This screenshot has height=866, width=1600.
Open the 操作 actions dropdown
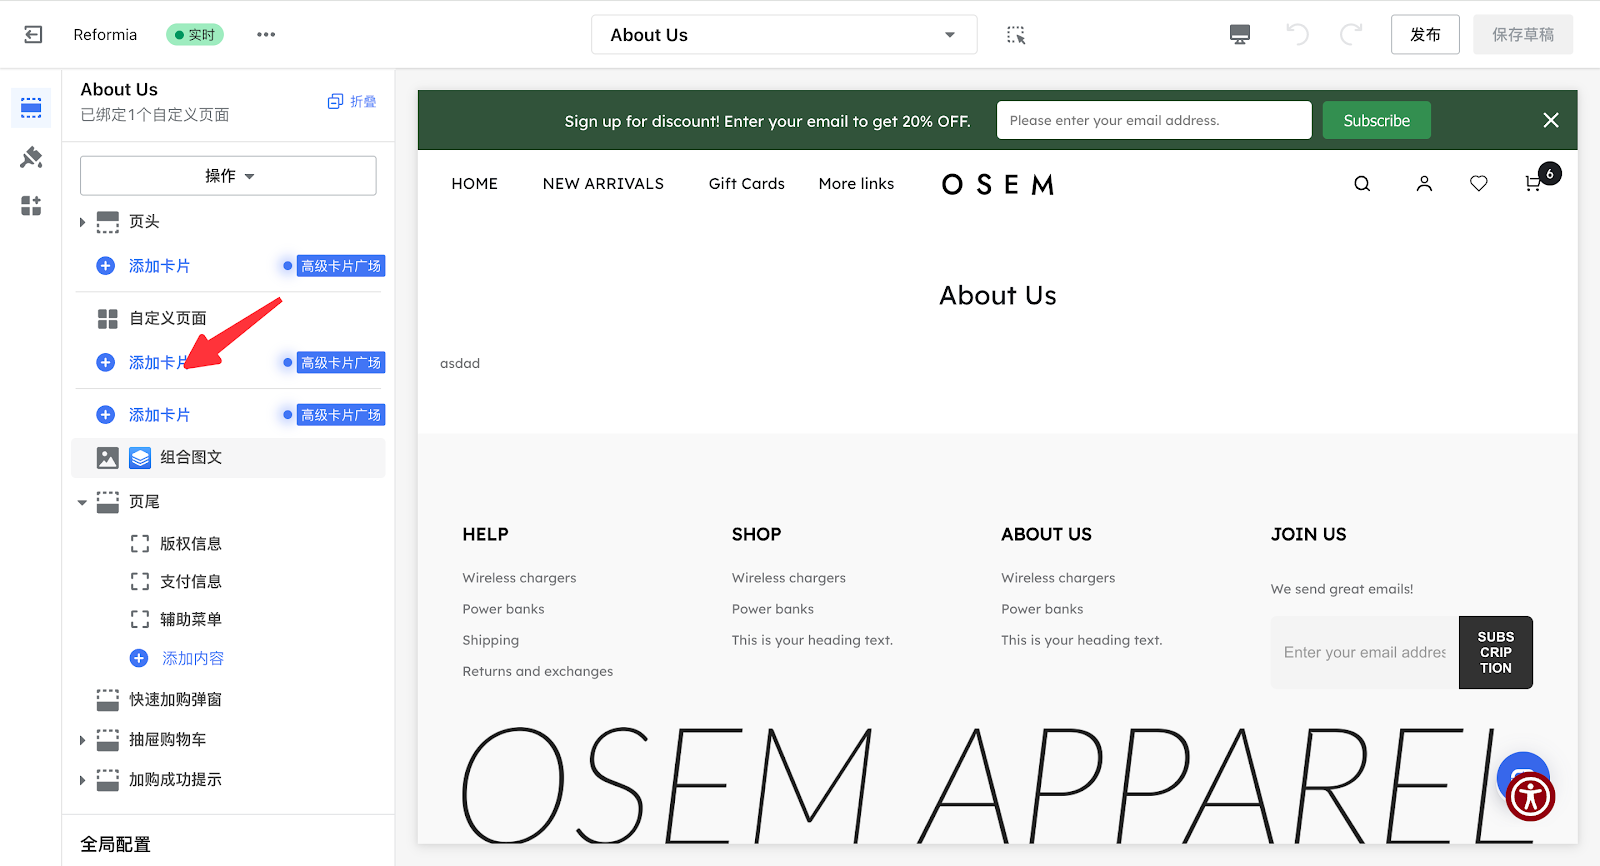click(x=228, y=176)
